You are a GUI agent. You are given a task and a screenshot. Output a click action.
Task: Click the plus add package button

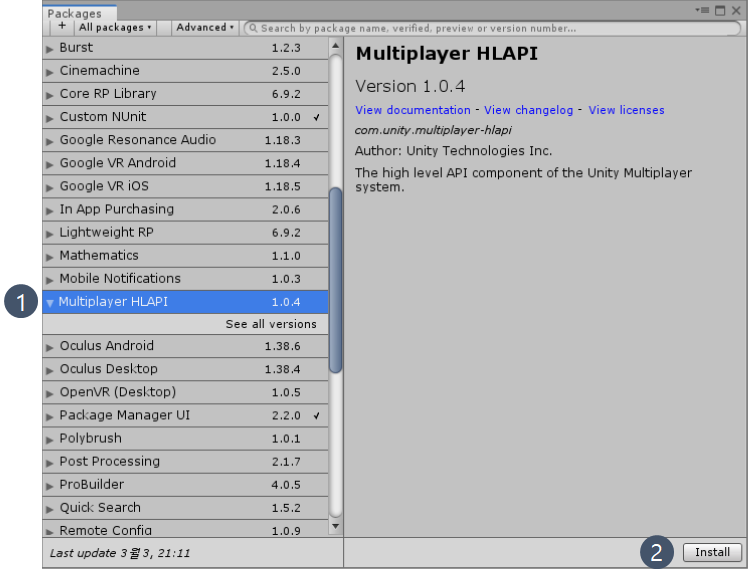click(62, 27)
